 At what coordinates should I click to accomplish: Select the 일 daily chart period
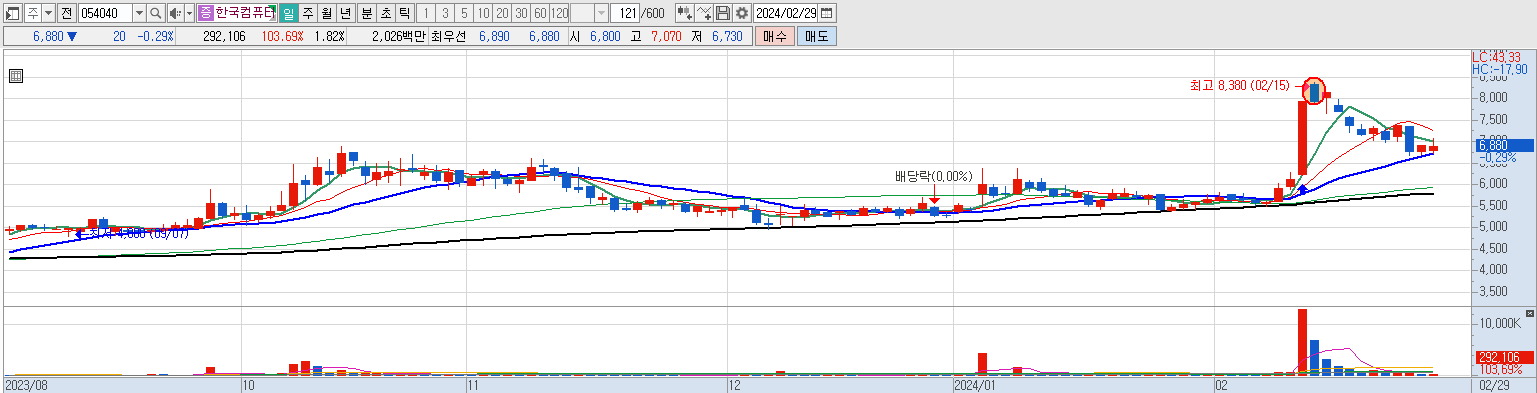click(288, 14)
